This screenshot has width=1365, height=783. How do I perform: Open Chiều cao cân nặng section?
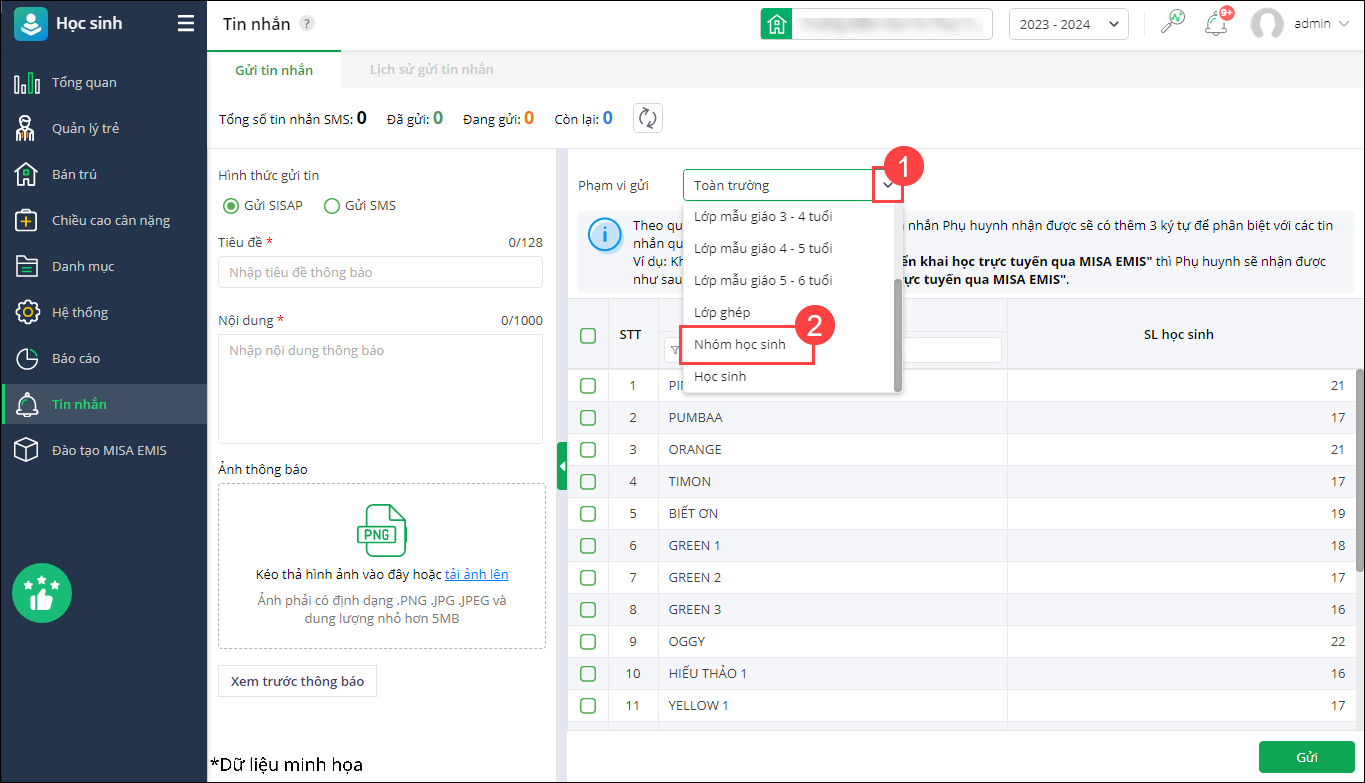(104, 220)
